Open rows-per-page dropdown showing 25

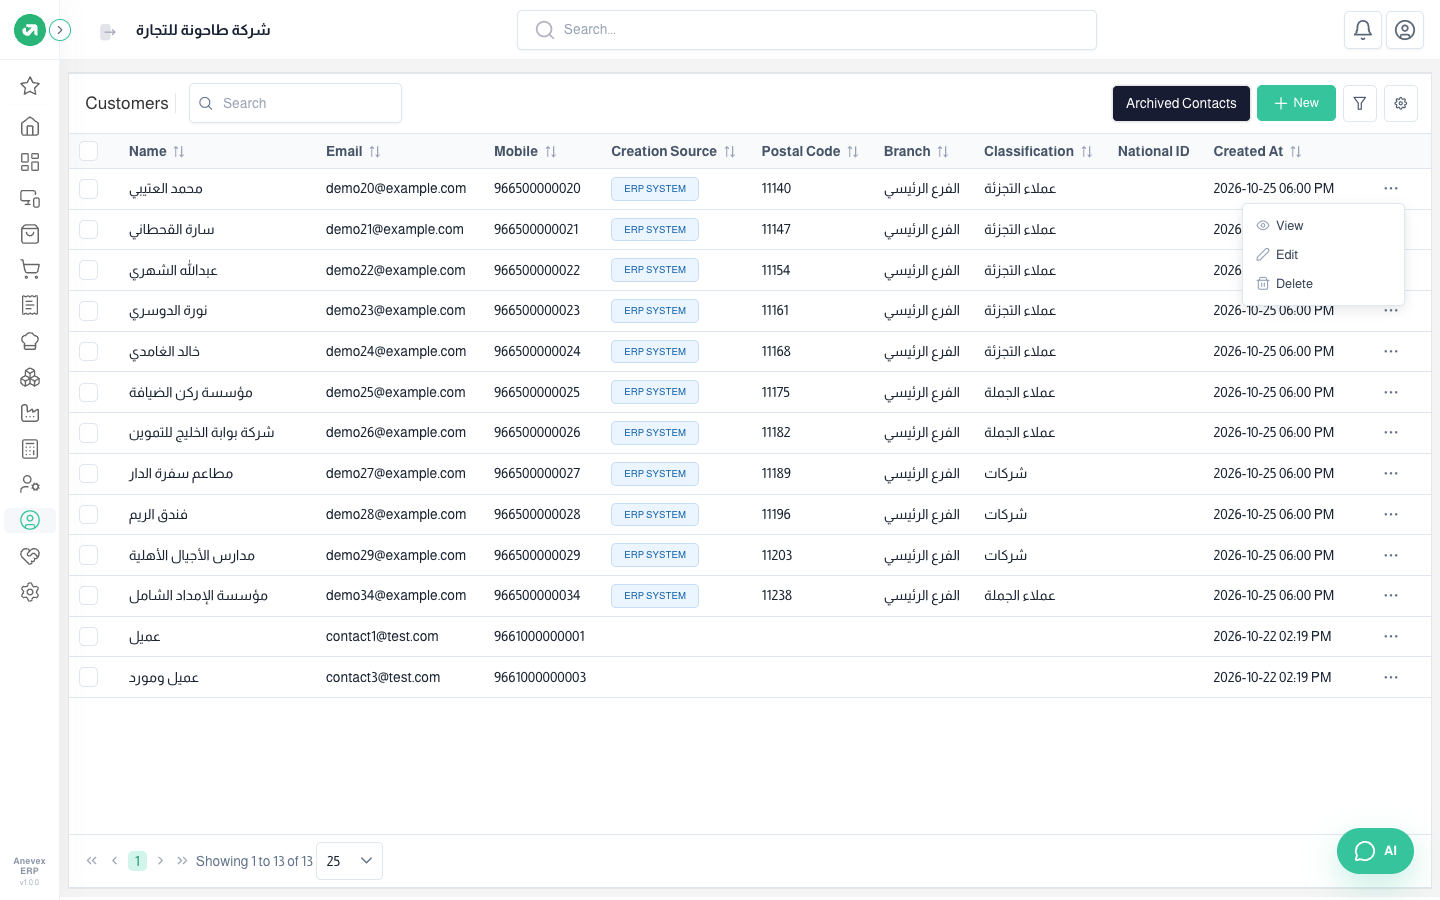pos(349,861)
